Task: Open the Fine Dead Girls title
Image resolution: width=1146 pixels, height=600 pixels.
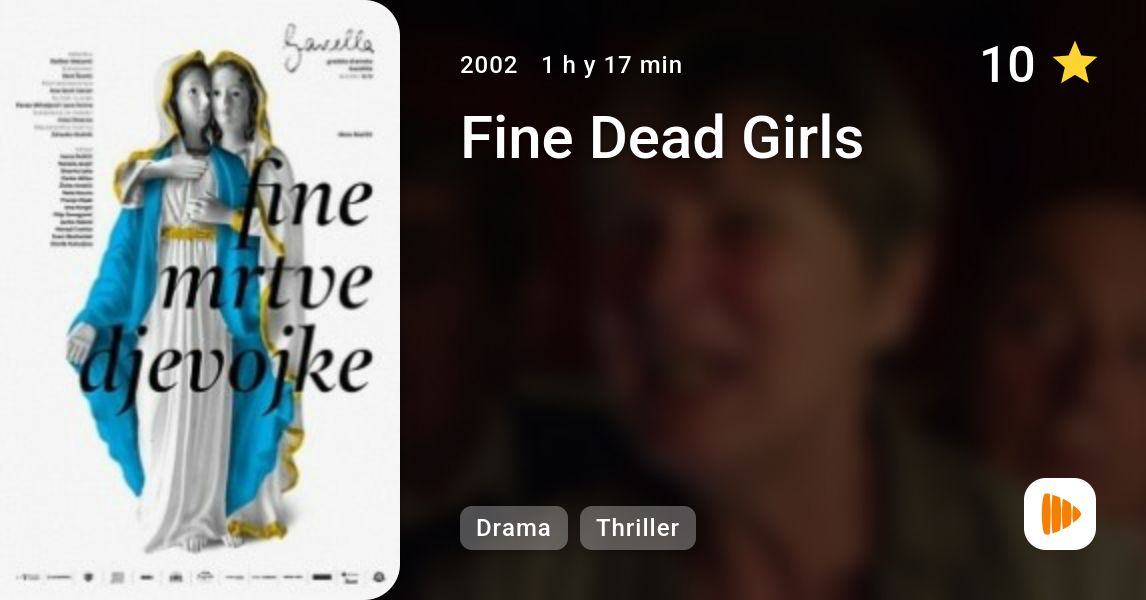Action: 662,137
